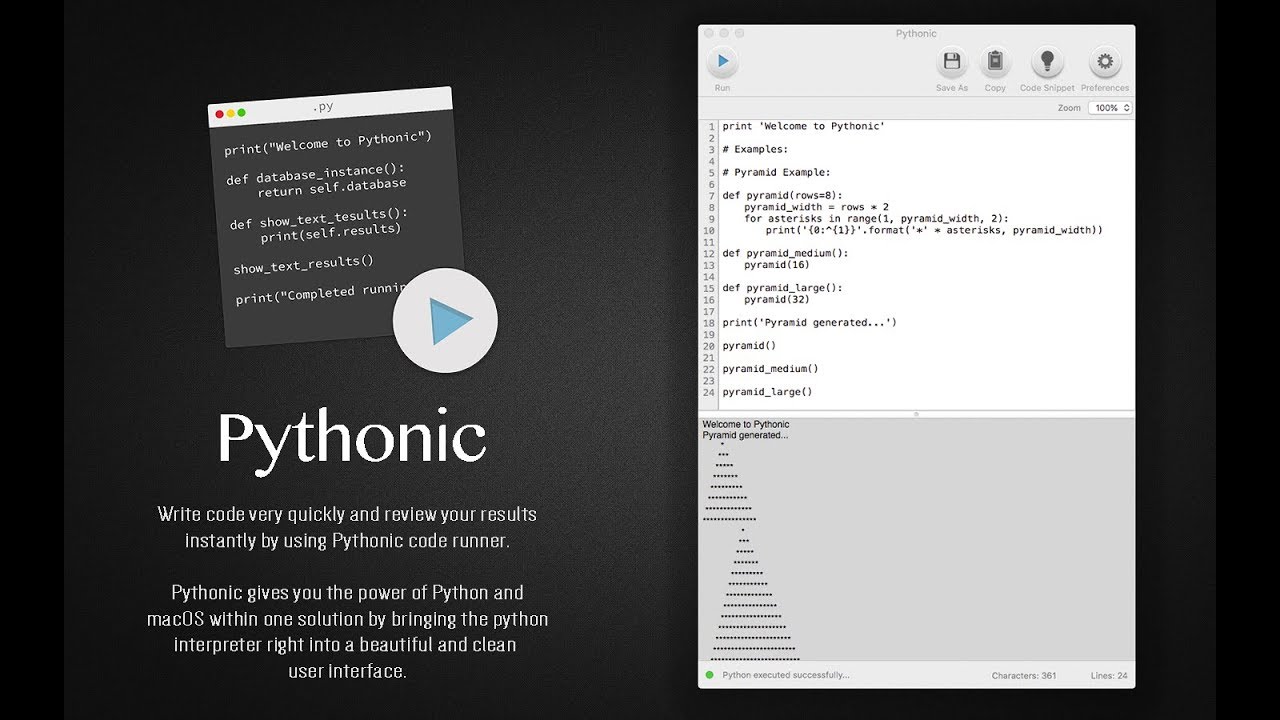
Task: Click the Save As floppy disk icon
Action: [x=952, y=62]
